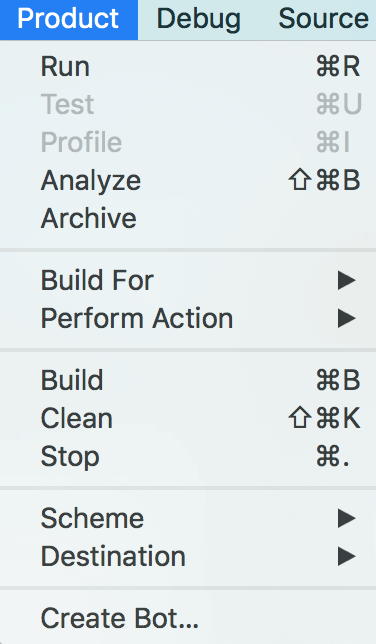Expand the Destination submenu arrow
The image size is (376, 644).
click(346, 557)
